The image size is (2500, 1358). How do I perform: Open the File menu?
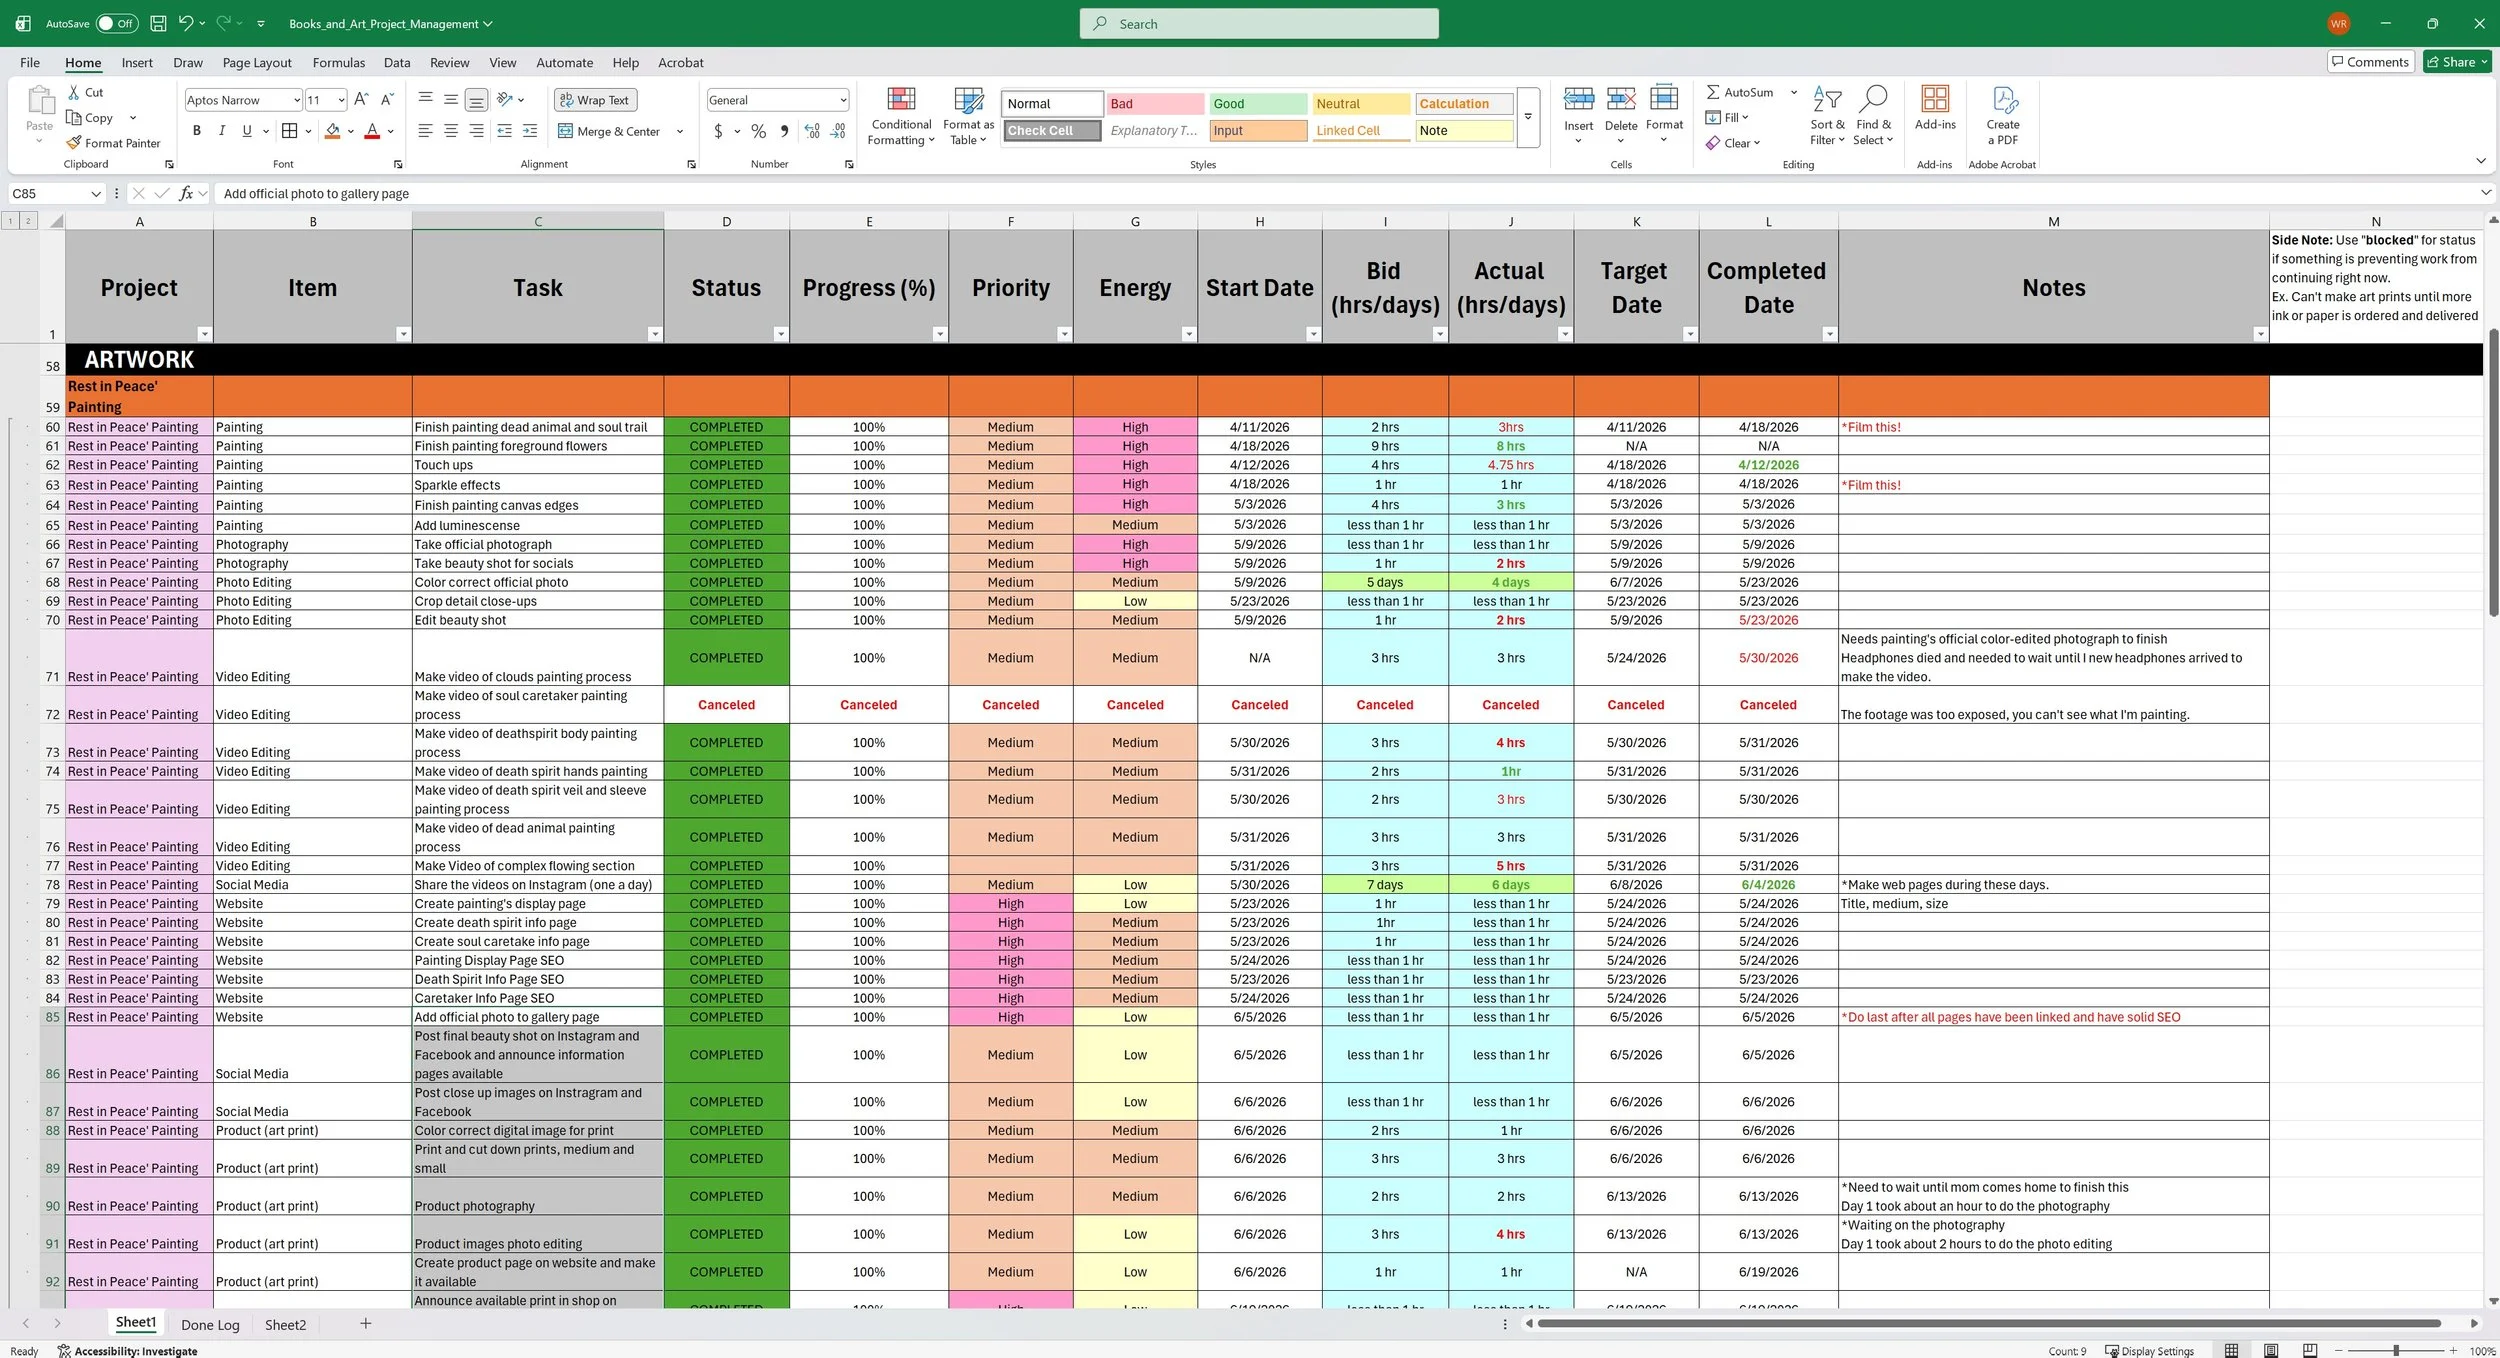coord(30,62)
